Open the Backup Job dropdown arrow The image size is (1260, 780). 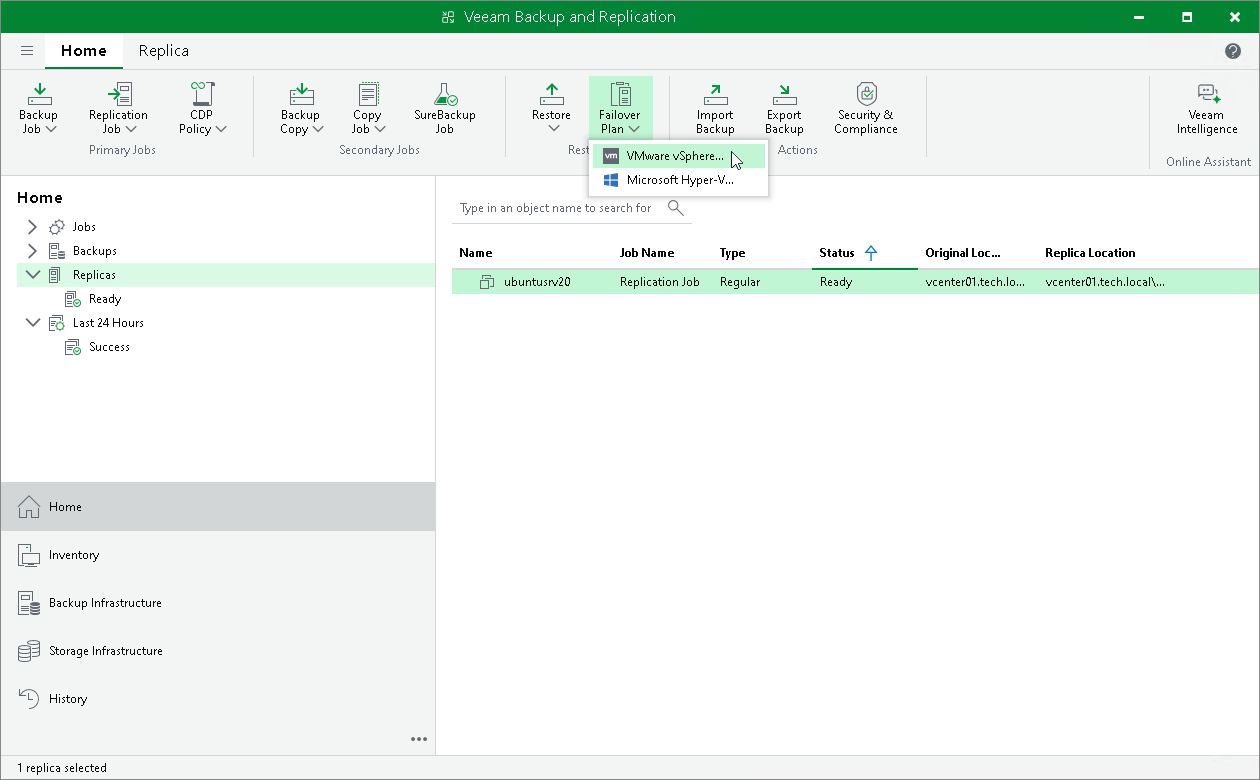click(51, 129)
